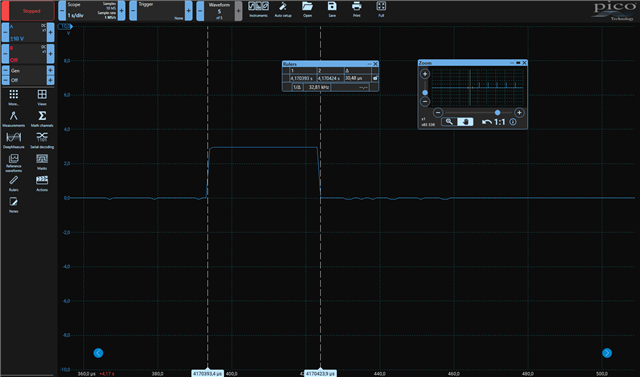Undo last zoom in Zoom panel
This screenshot has width=640, height=377.
point(487,122)
